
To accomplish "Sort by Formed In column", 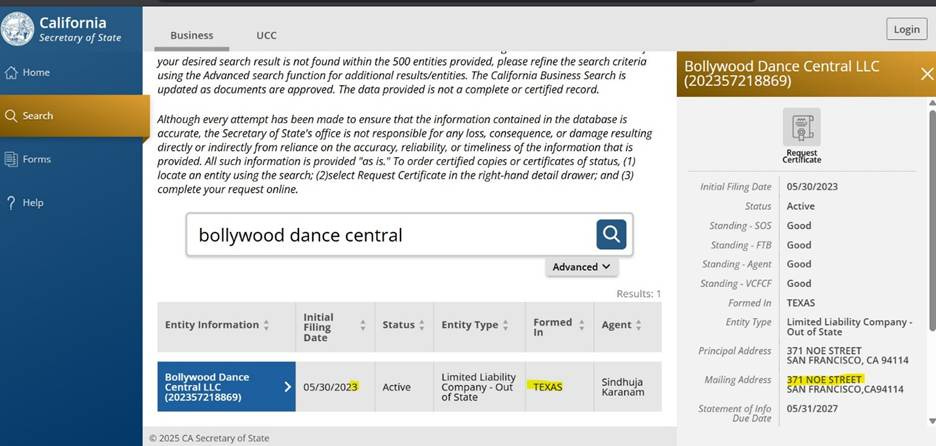I will tap(581, 325).
